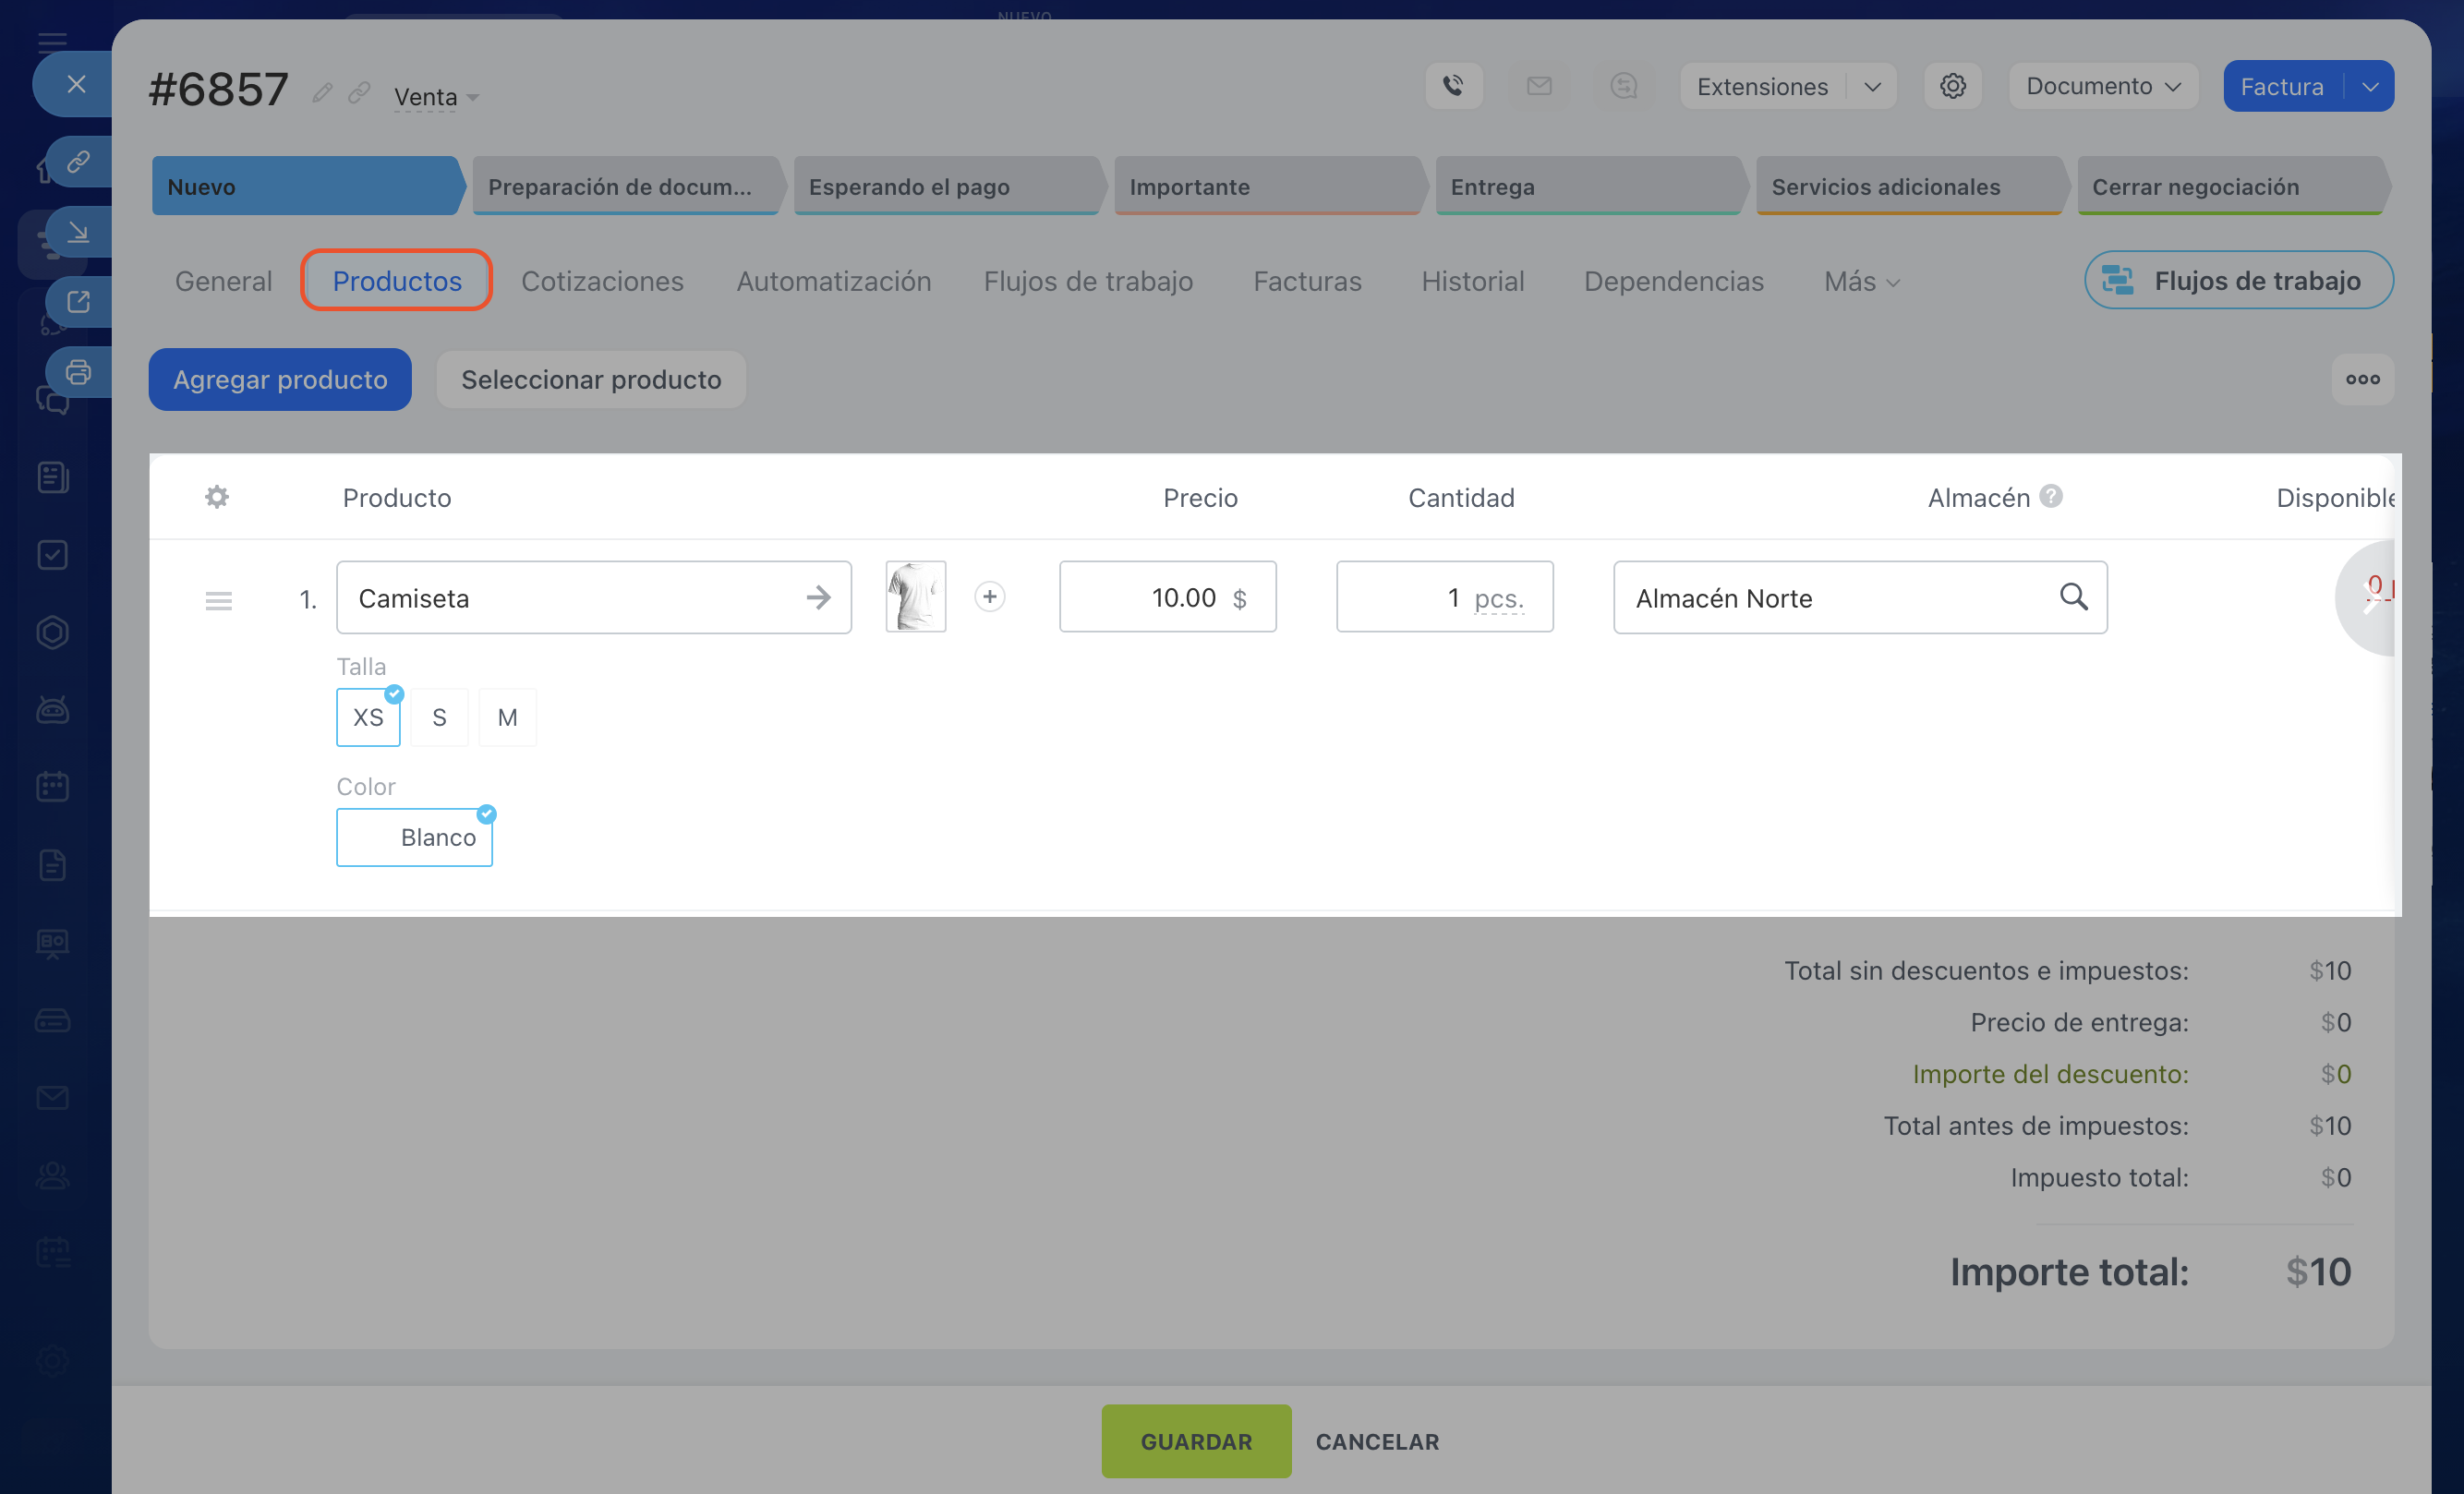Expand the Más tab menu

coord(1860,281)
